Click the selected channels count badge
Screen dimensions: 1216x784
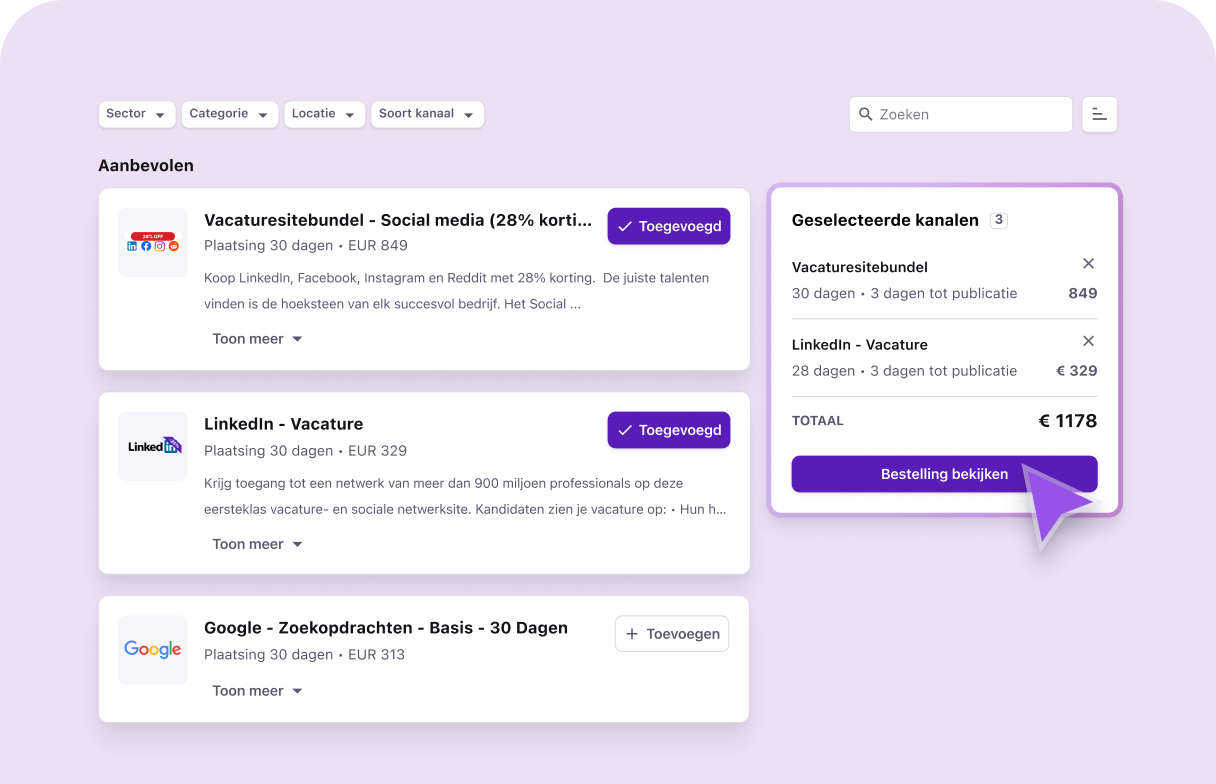click(x=998, y=220)
